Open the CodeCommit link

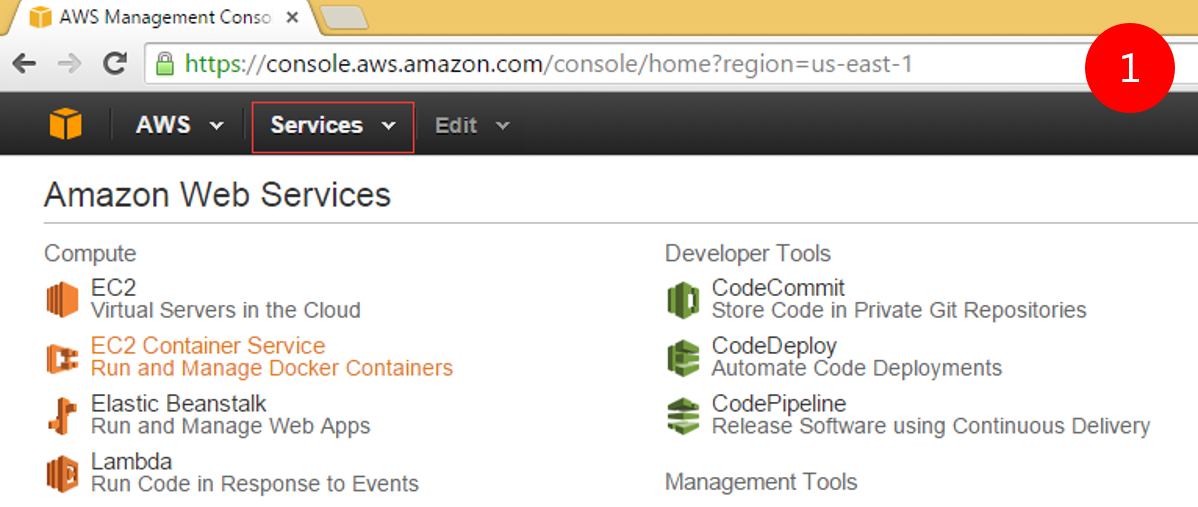coord(779,287)
